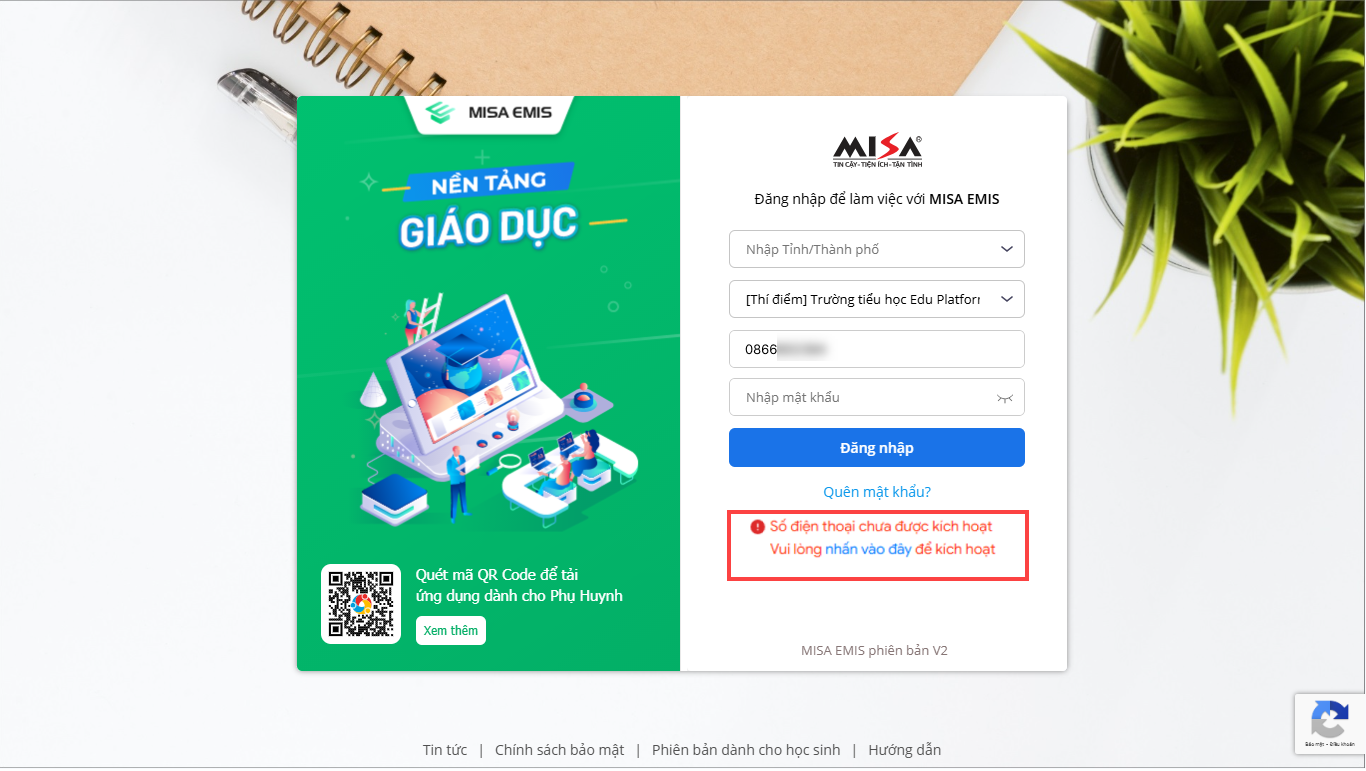Click the QR code image

tap(361, 604)
